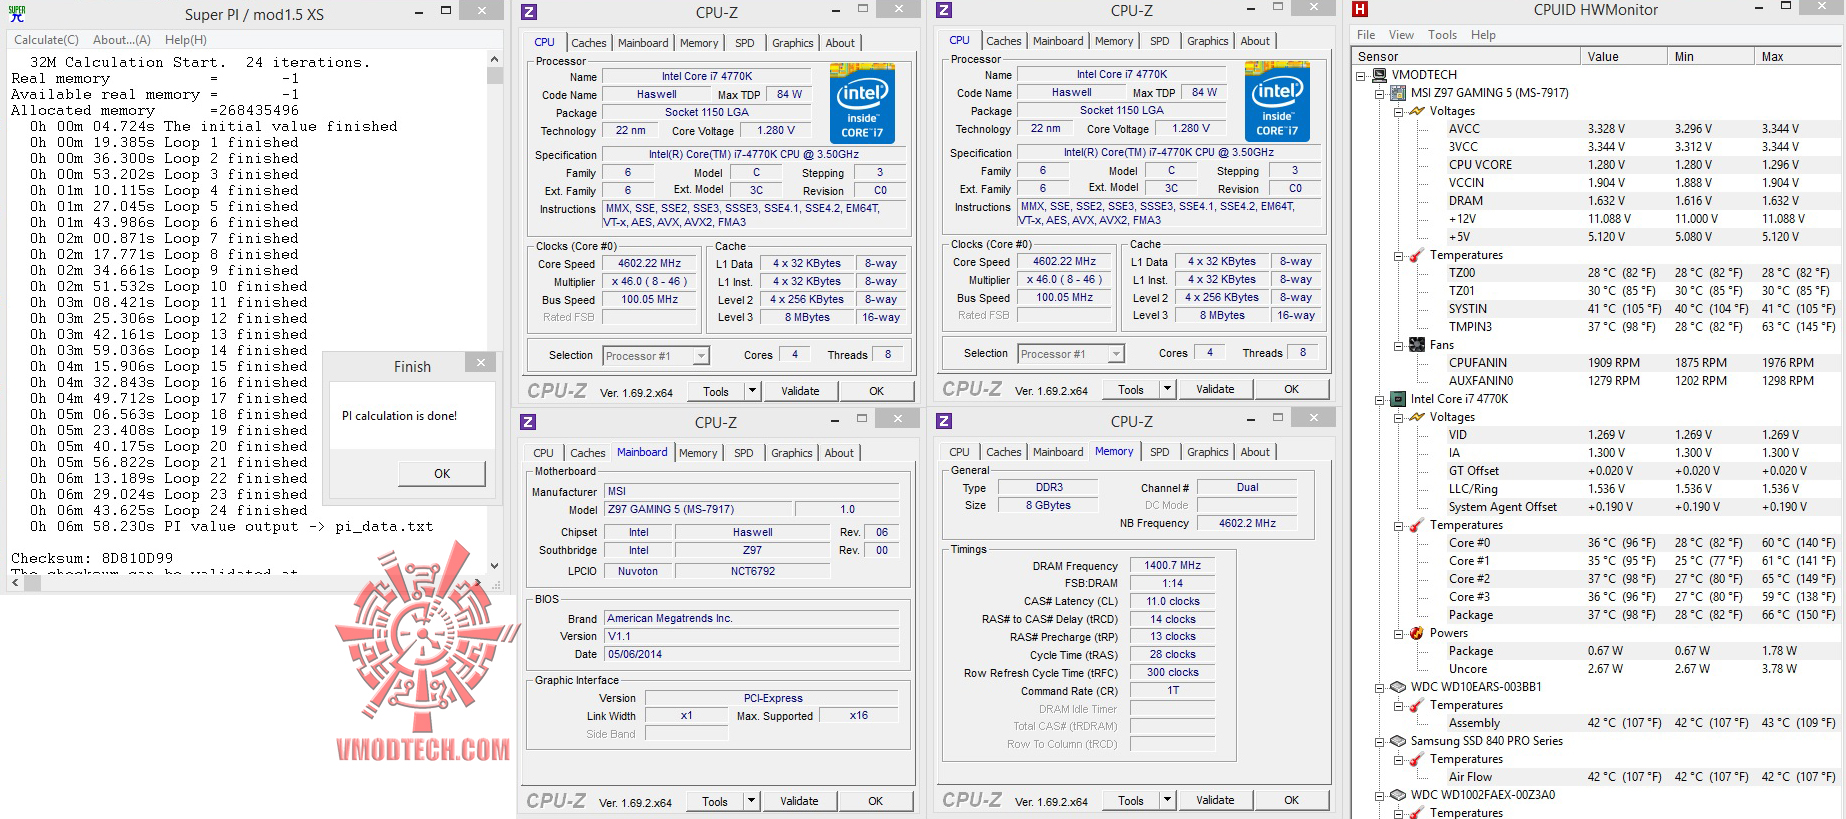This screenshot has width=1846, height=819.
Task: Click the CPU-Z title icon in the window beside HWMonitor
Action: click(944, 10)
